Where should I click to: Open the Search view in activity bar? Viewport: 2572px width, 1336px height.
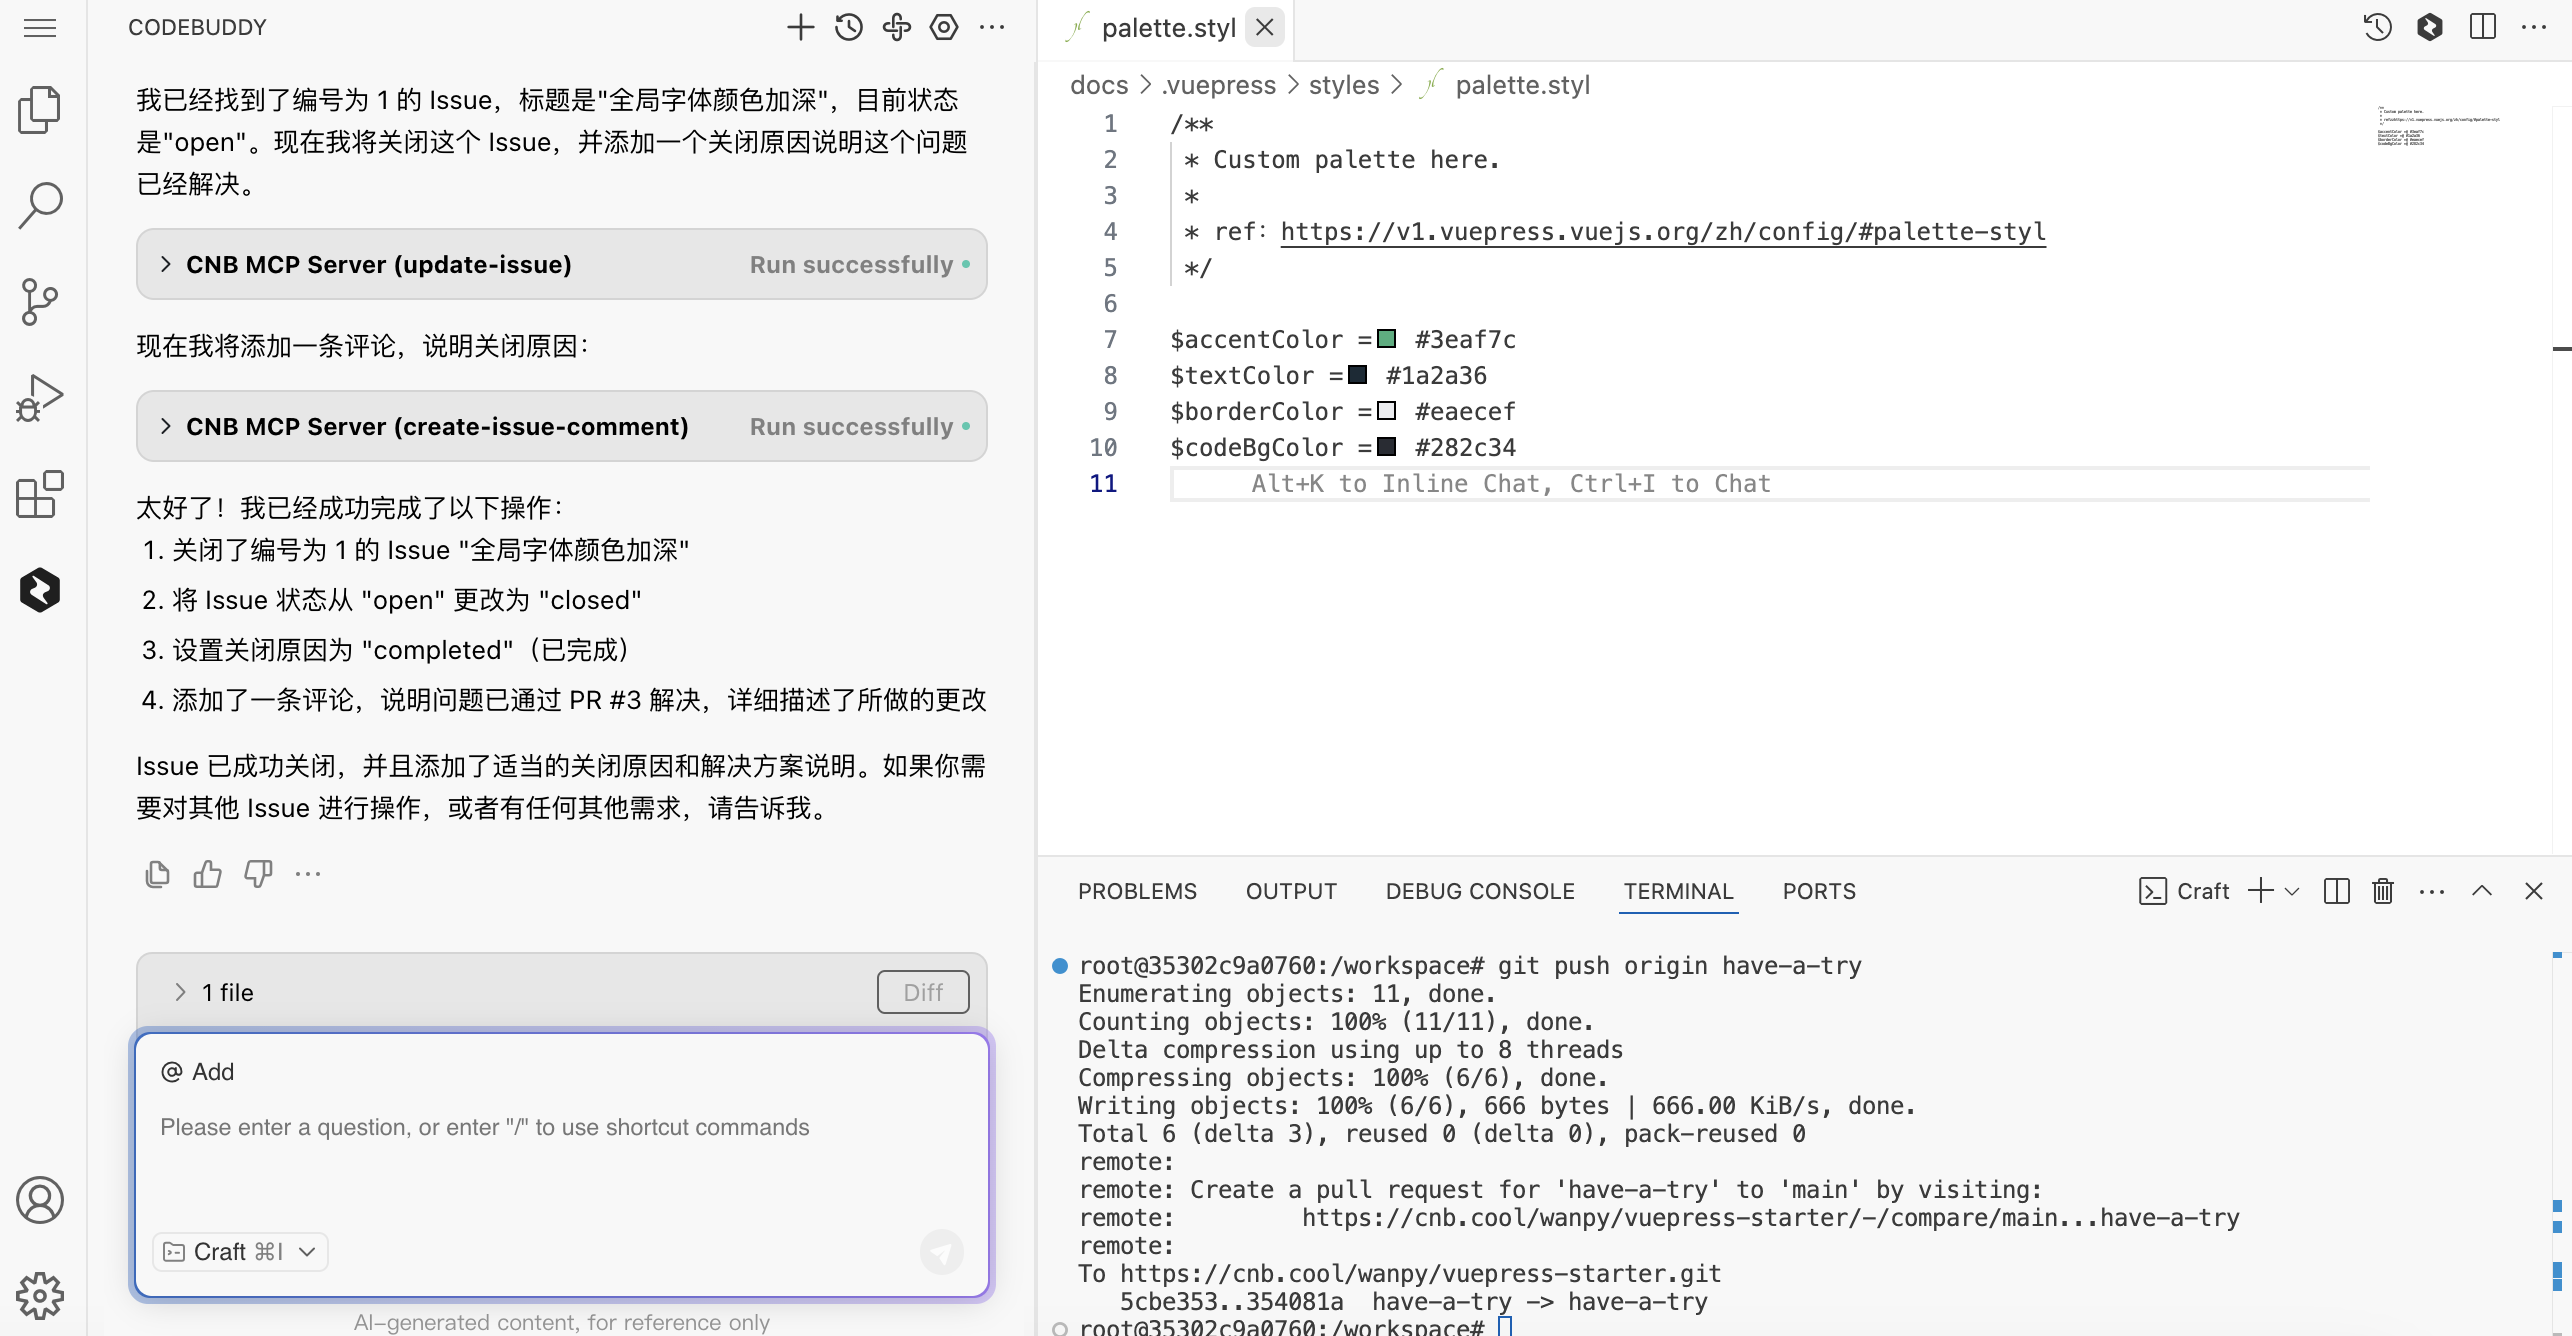point(40,205)
